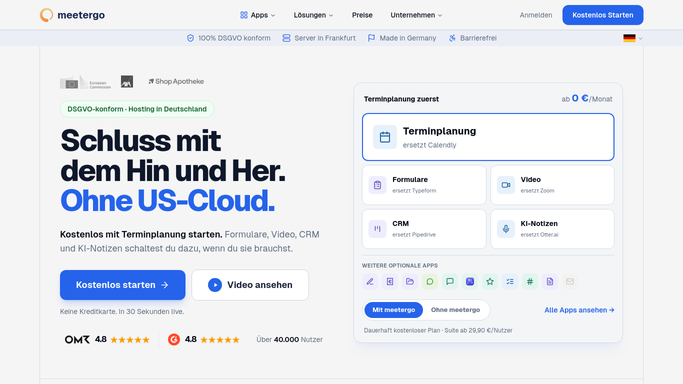This screenshot has width=683, height=384.
Task: Follow the Alle Apps ansehen link
Action: [579, 310]
